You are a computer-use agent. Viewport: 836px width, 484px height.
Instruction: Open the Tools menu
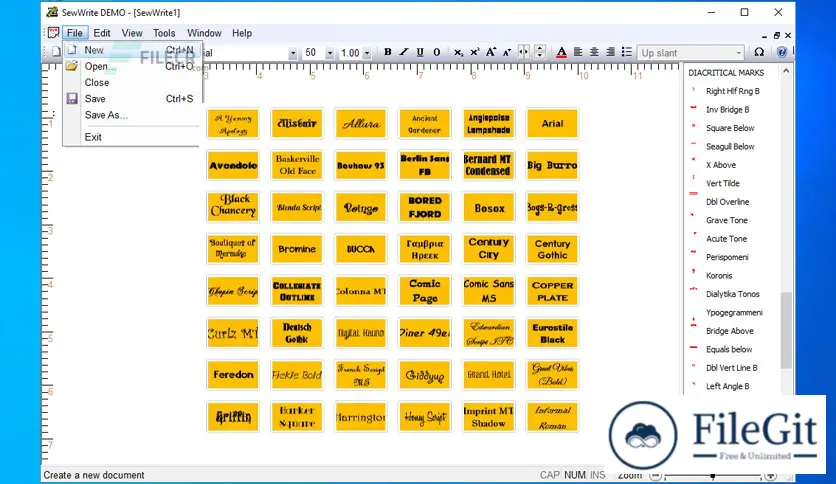point(164,33)
